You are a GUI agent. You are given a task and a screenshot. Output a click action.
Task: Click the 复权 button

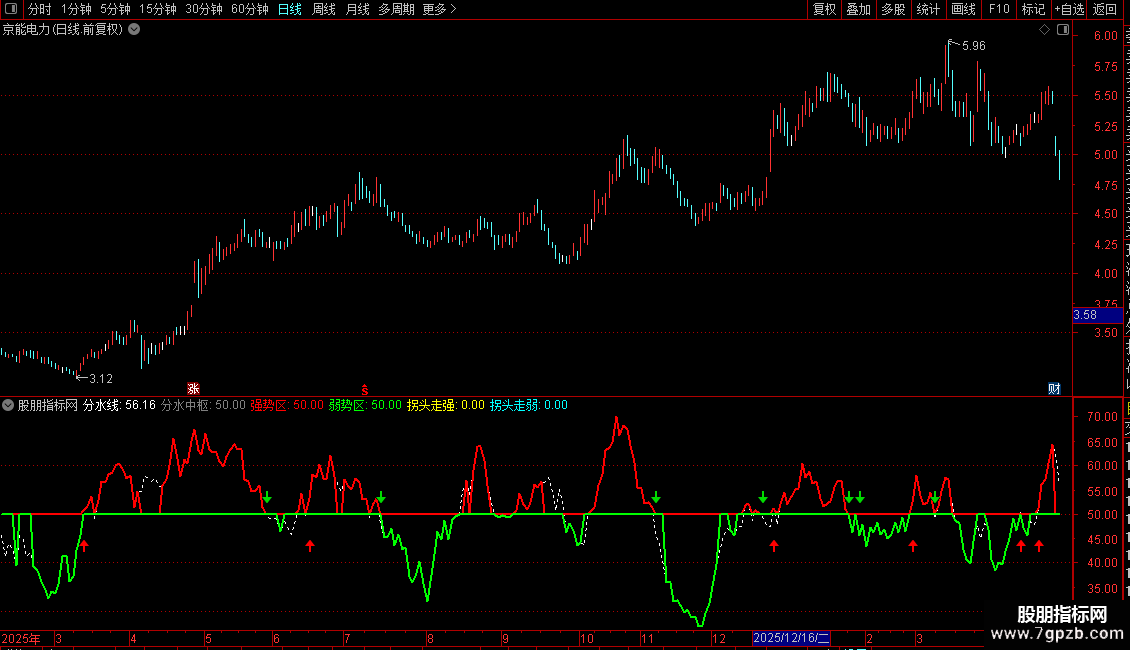(x=824, y=9)
